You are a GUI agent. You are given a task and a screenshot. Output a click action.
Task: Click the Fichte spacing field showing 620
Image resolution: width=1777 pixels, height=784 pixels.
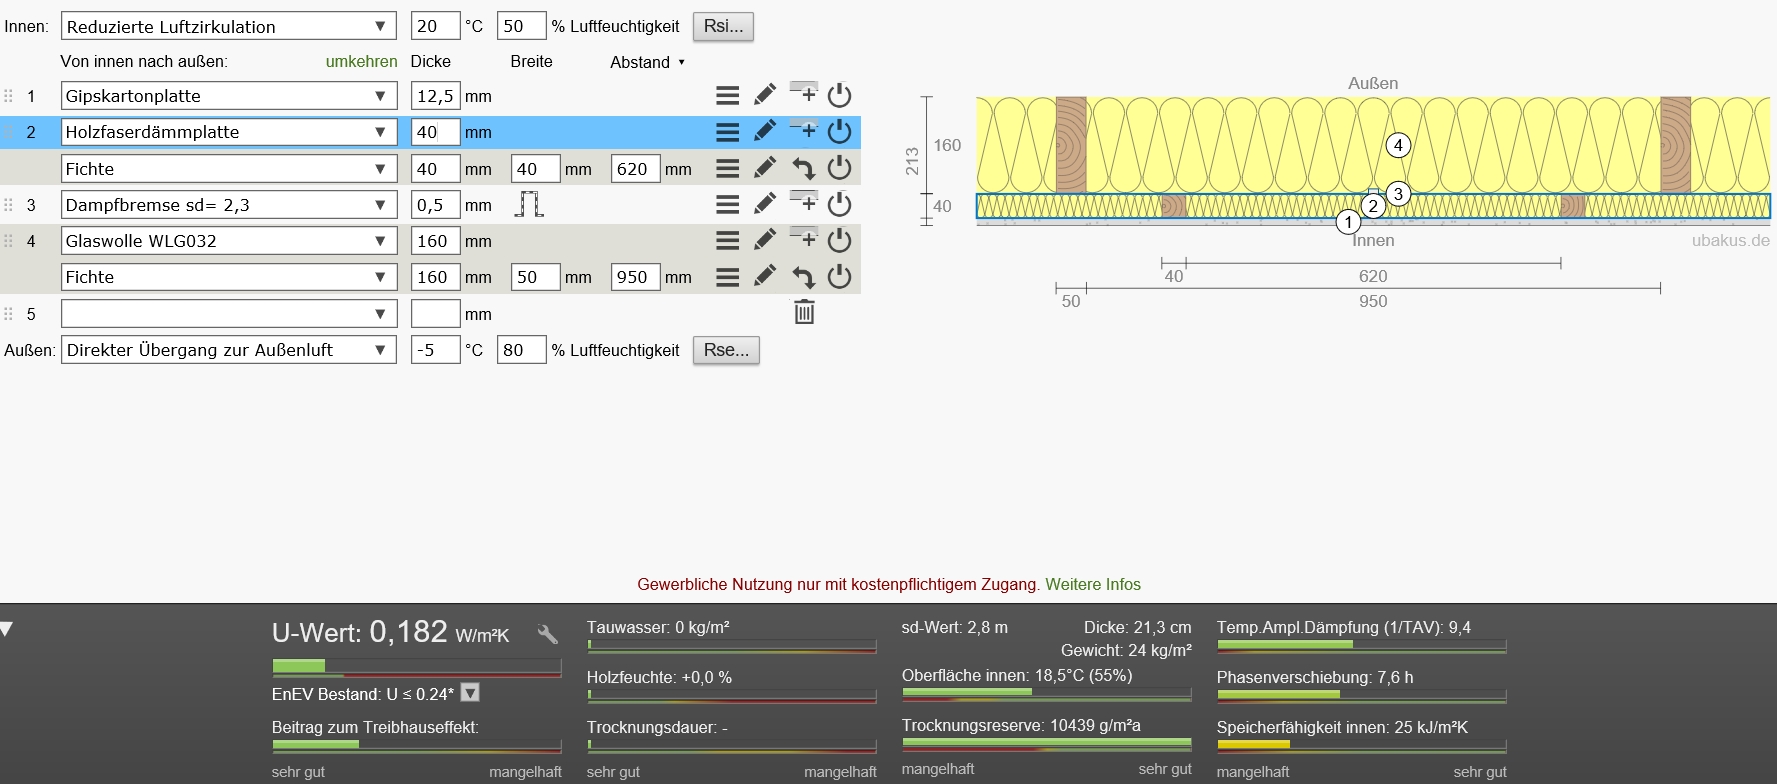[x=635, y=169]
